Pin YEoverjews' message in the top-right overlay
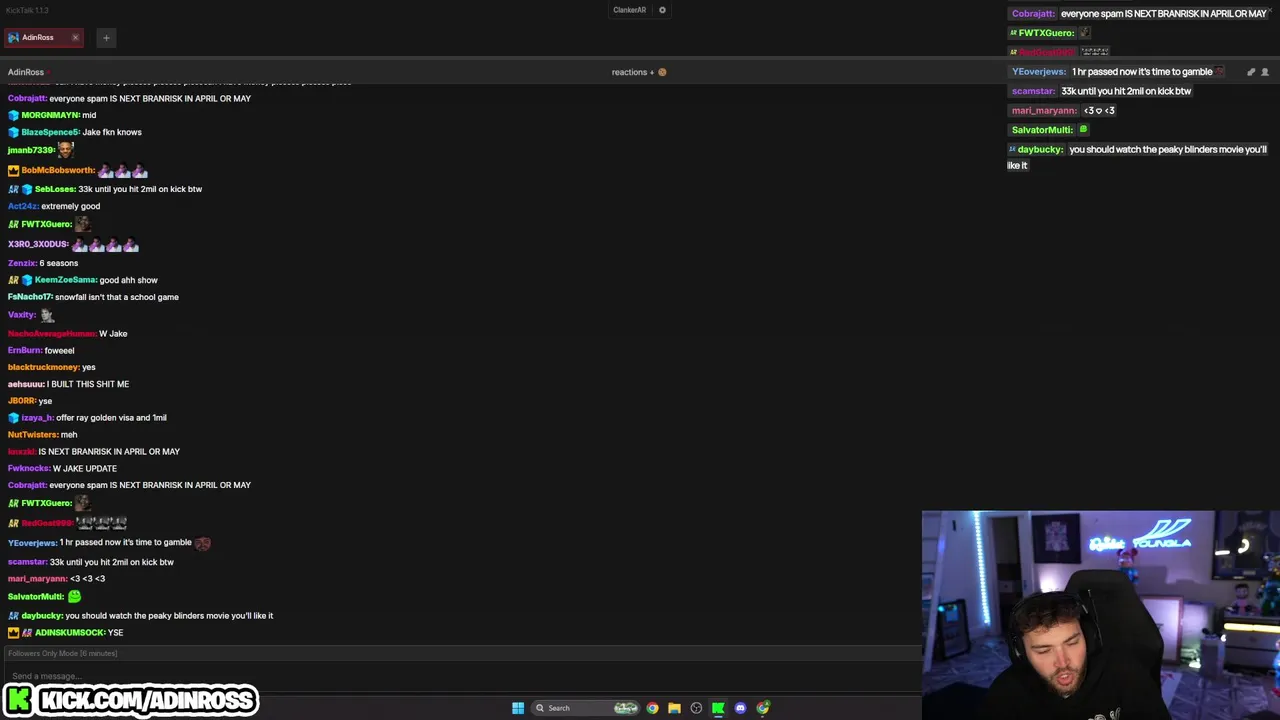This screenshot has width=1280, height=720. (1250, 72)
